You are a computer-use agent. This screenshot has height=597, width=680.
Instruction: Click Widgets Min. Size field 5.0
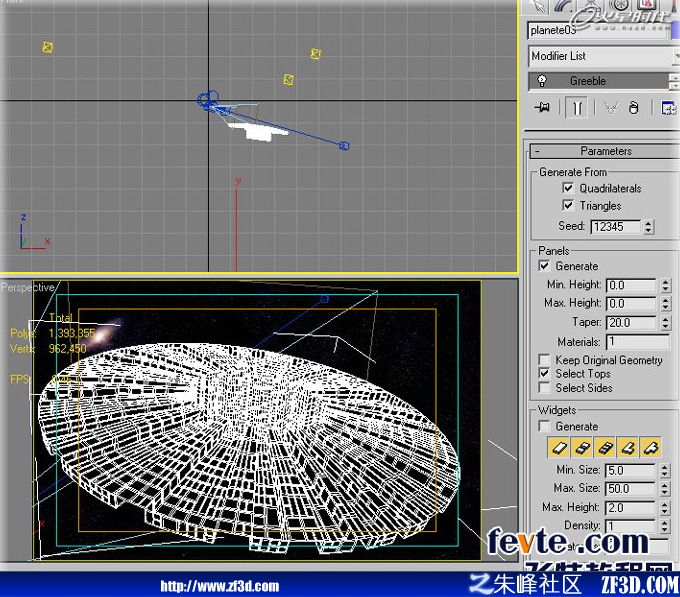coord(631,470)
